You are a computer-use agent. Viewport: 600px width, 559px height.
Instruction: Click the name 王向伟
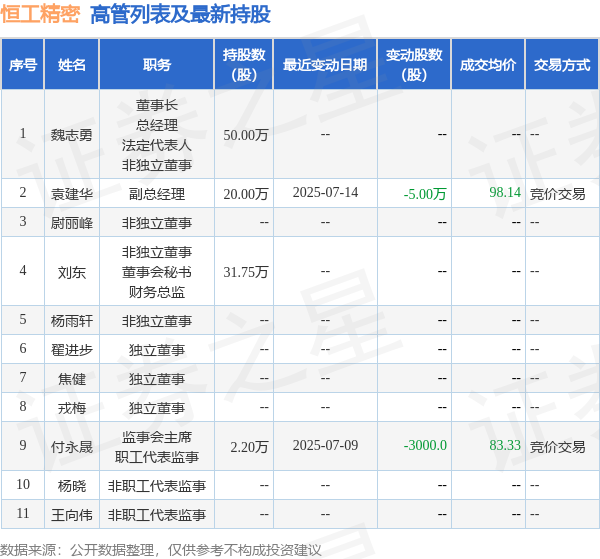pyautogui.click(x=72, y=515)
